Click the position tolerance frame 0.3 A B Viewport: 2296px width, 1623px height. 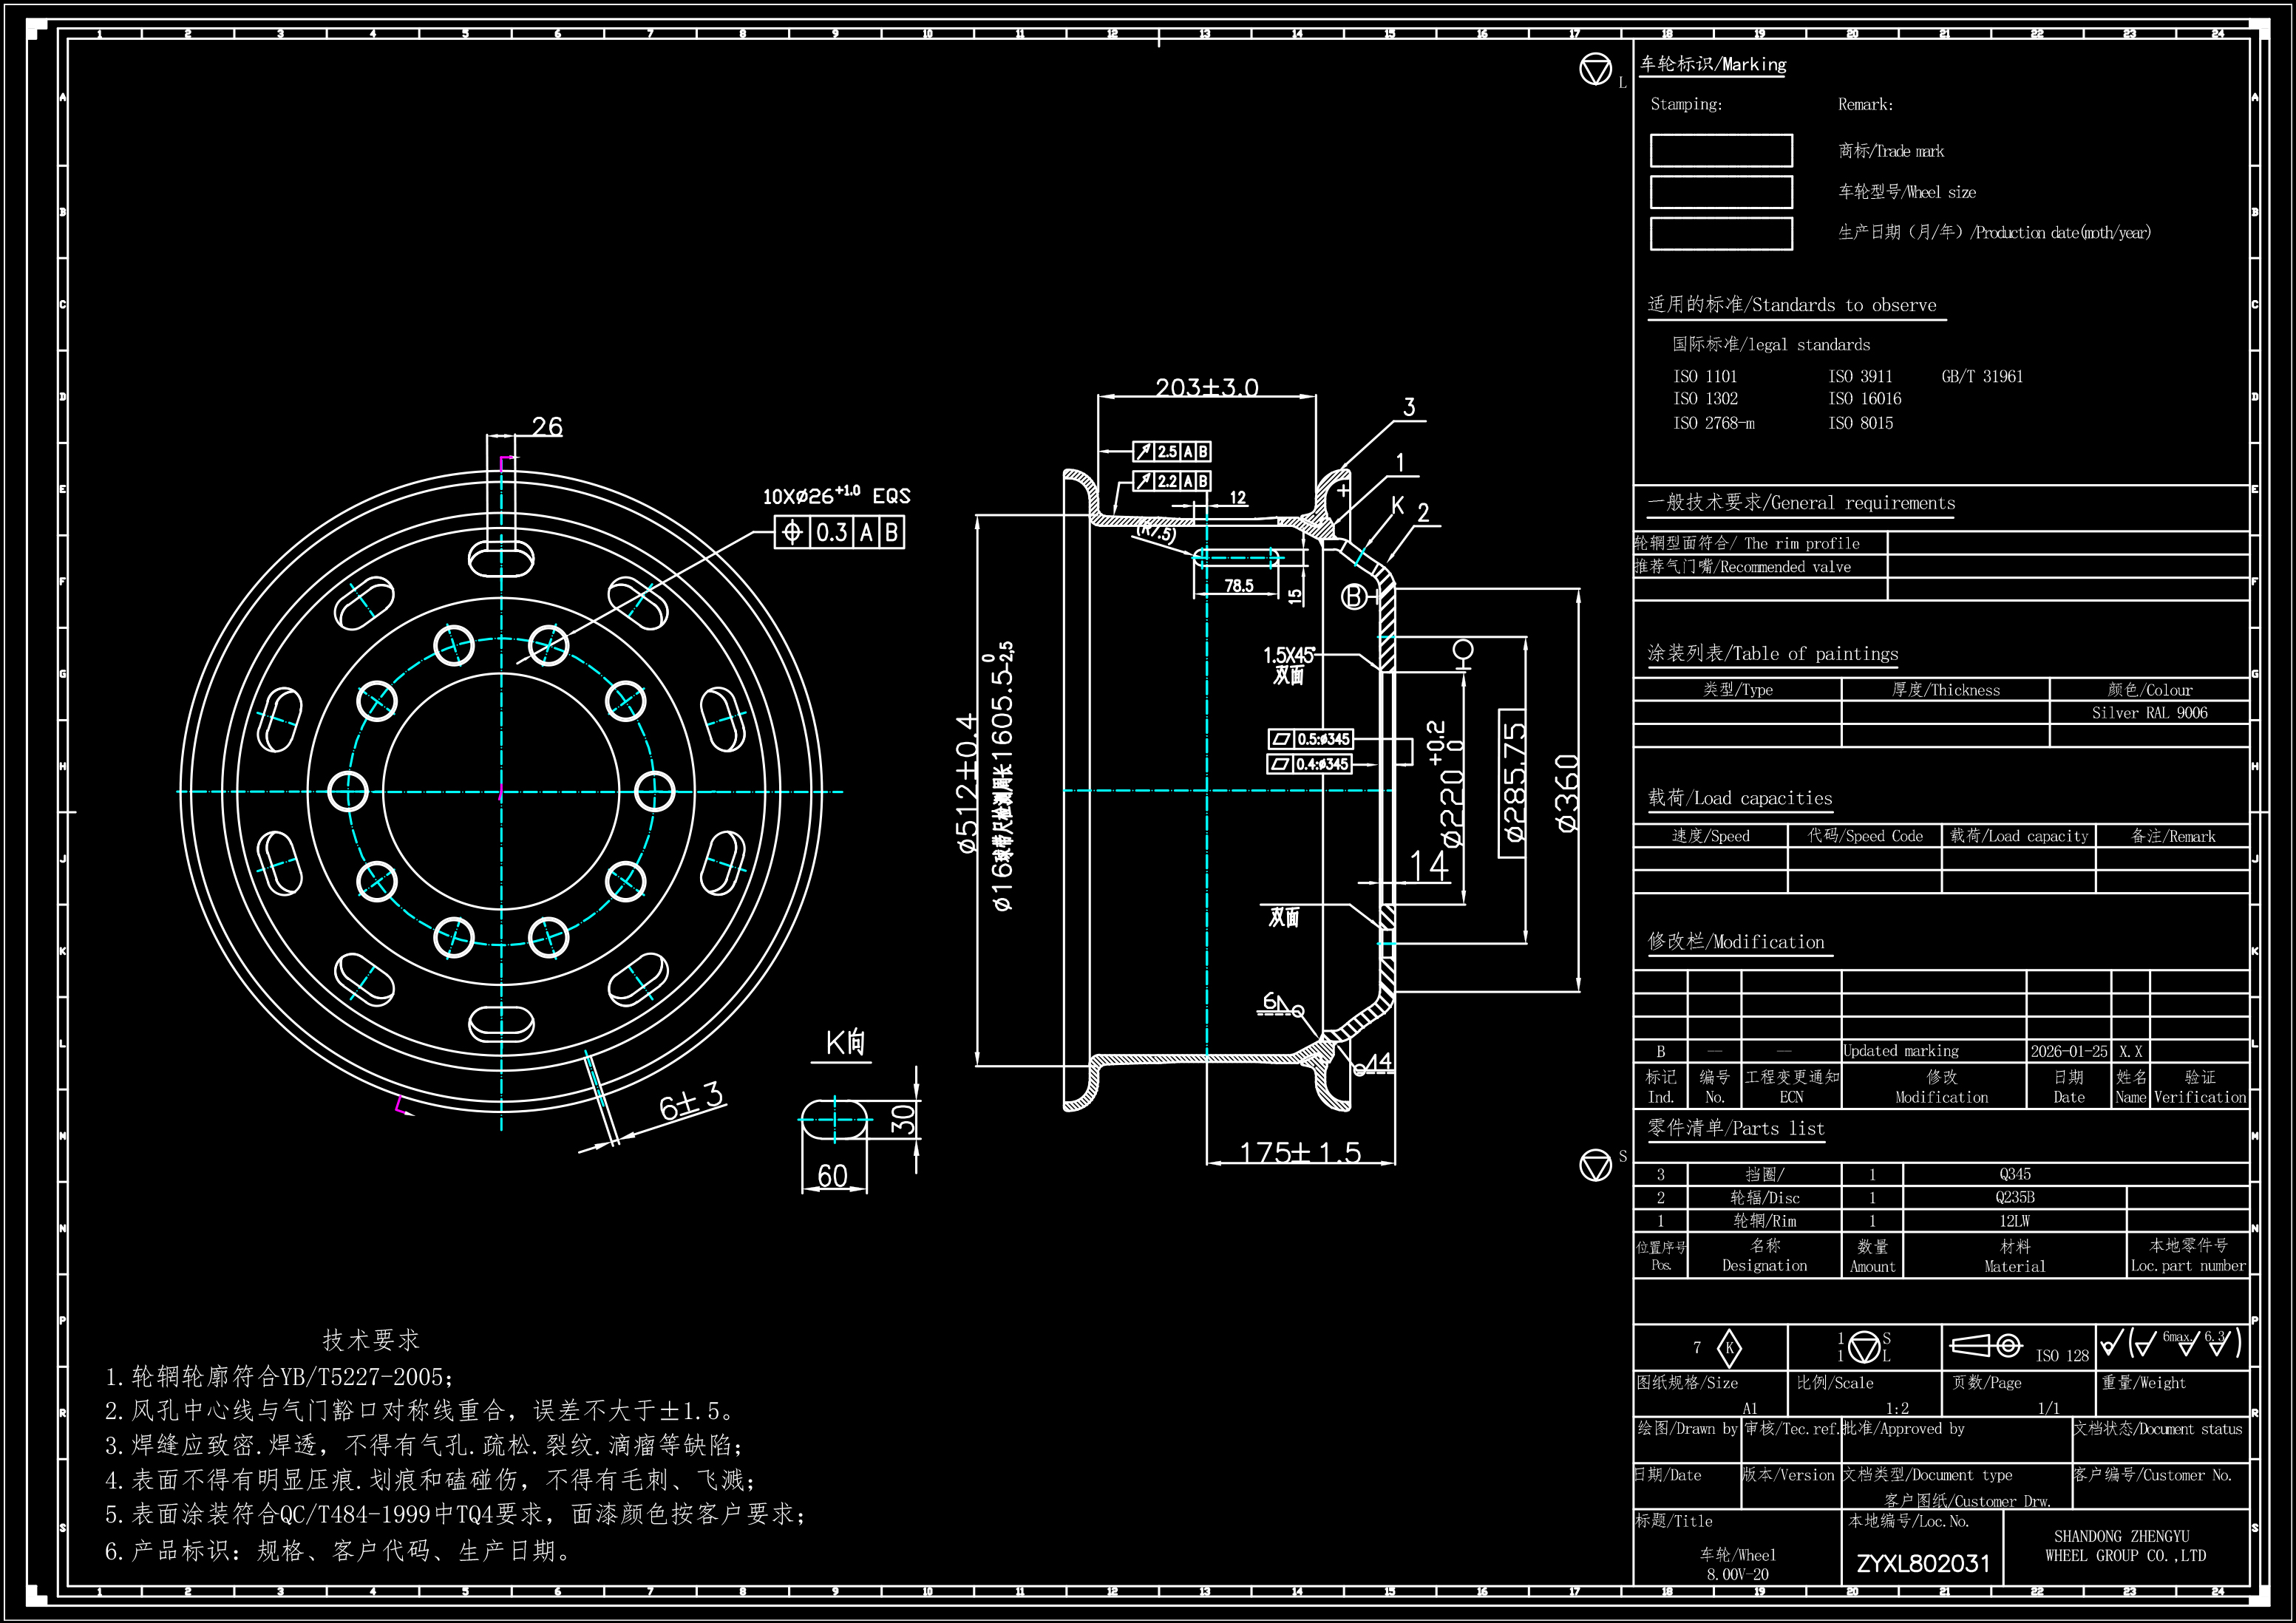[x=839, y=532]
